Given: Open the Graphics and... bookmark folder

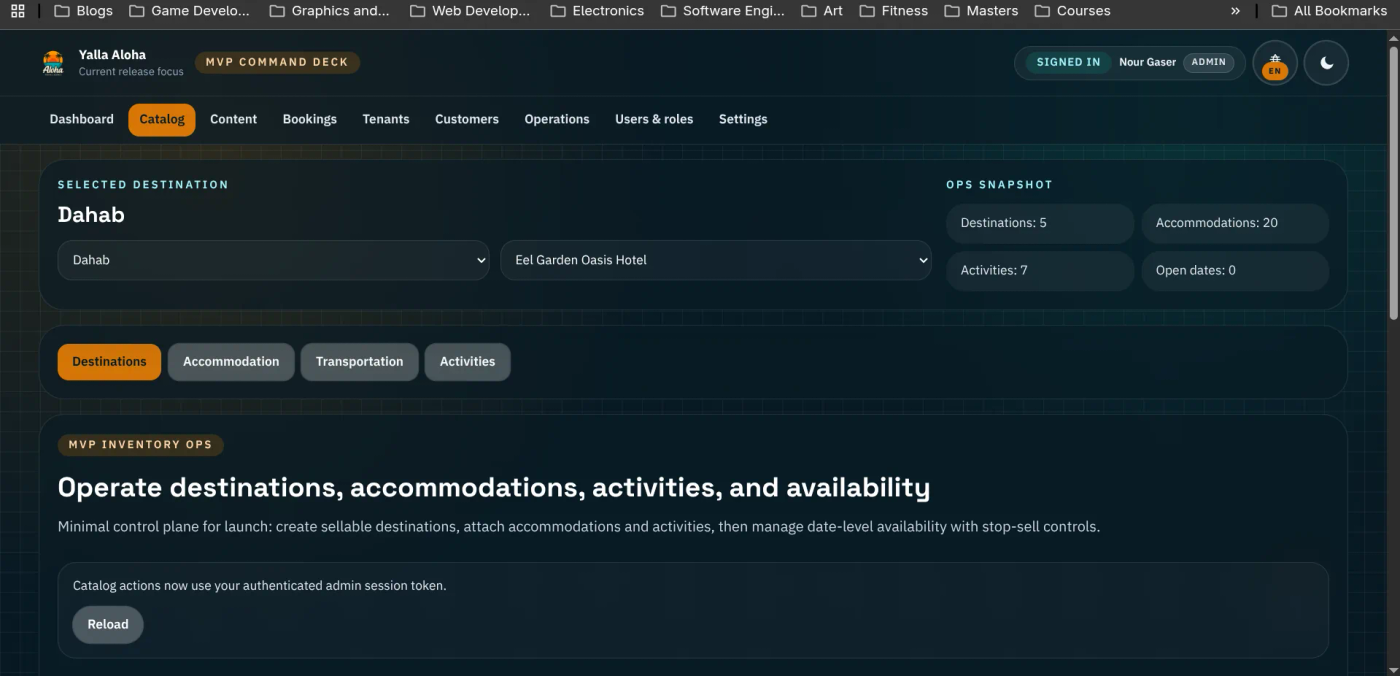Looking at the screenshot, I should [330, 11].
